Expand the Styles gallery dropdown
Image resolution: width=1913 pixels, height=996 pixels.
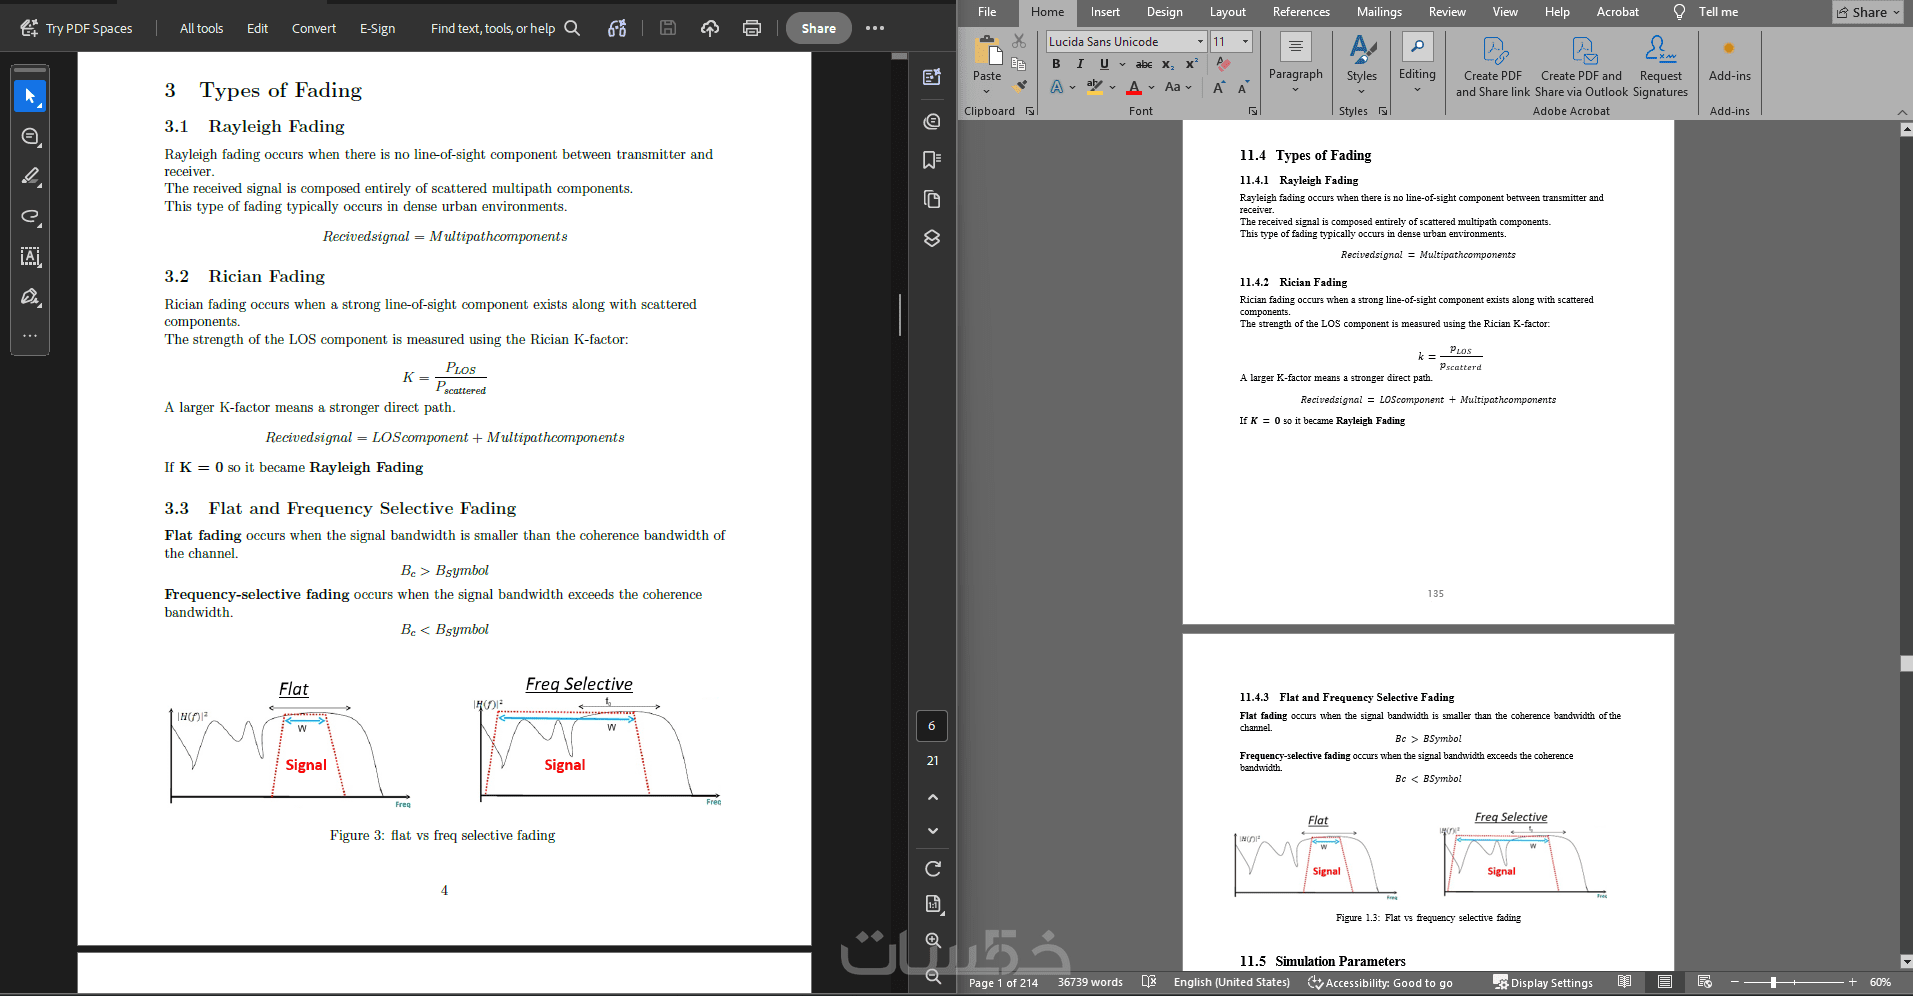[1361, 91]
